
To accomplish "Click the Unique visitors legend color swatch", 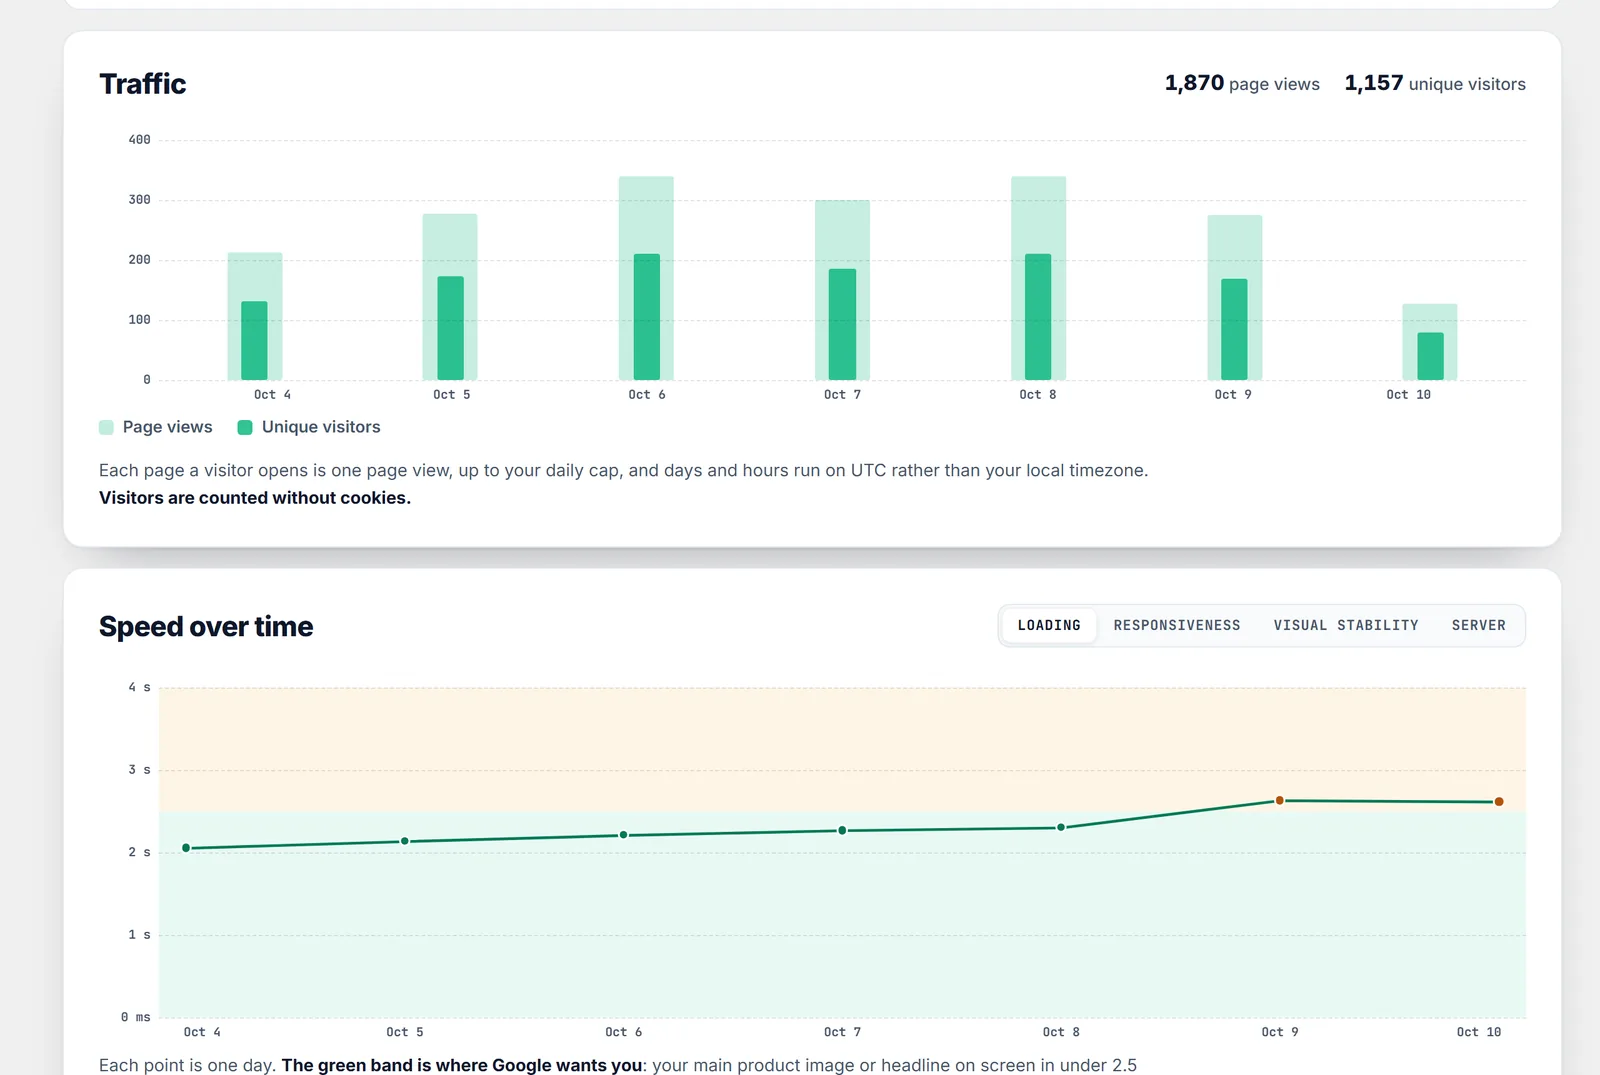I will click(x=245, y=428).
